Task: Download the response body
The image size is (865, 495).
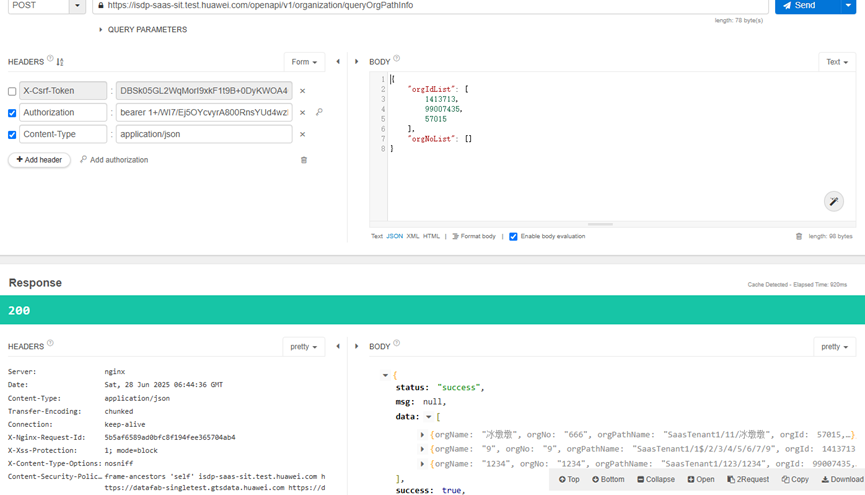Action: [842, 480]
